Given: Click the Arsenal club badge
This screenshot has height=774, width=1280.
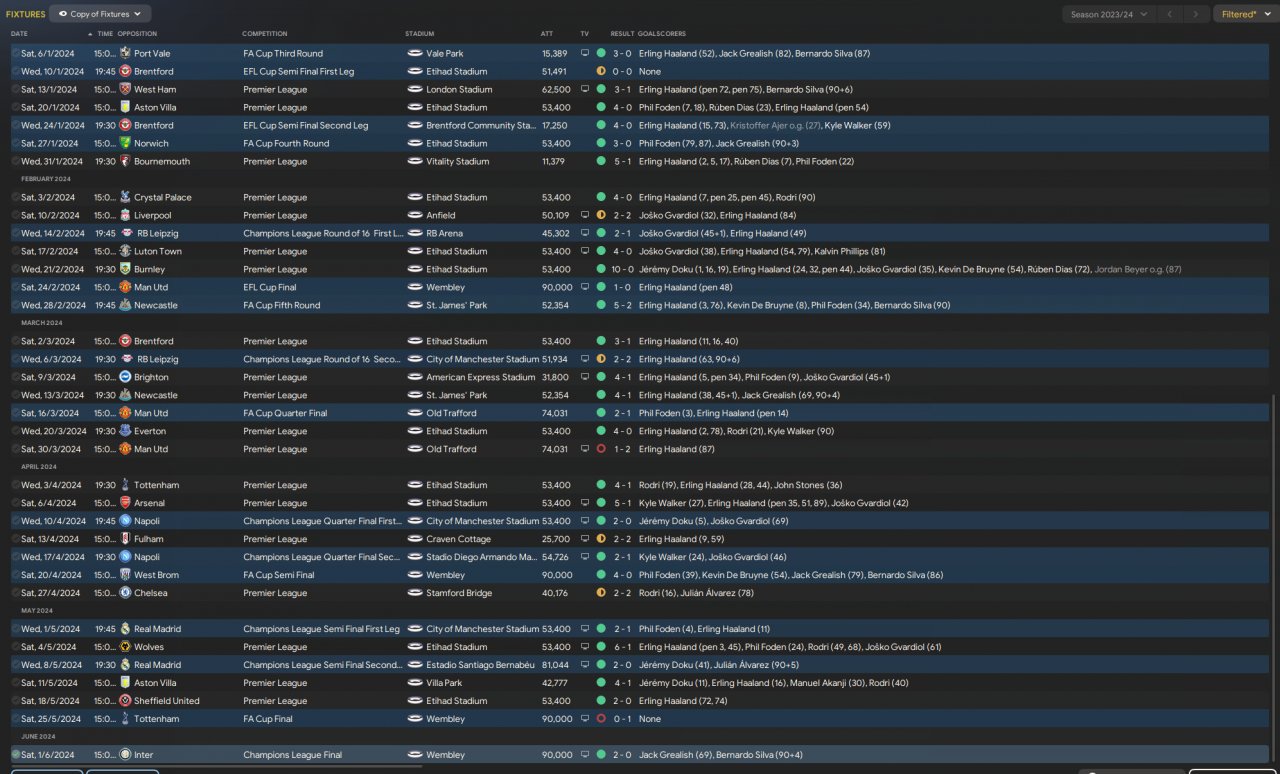Looking at the screenshot, I should [125, 503].
